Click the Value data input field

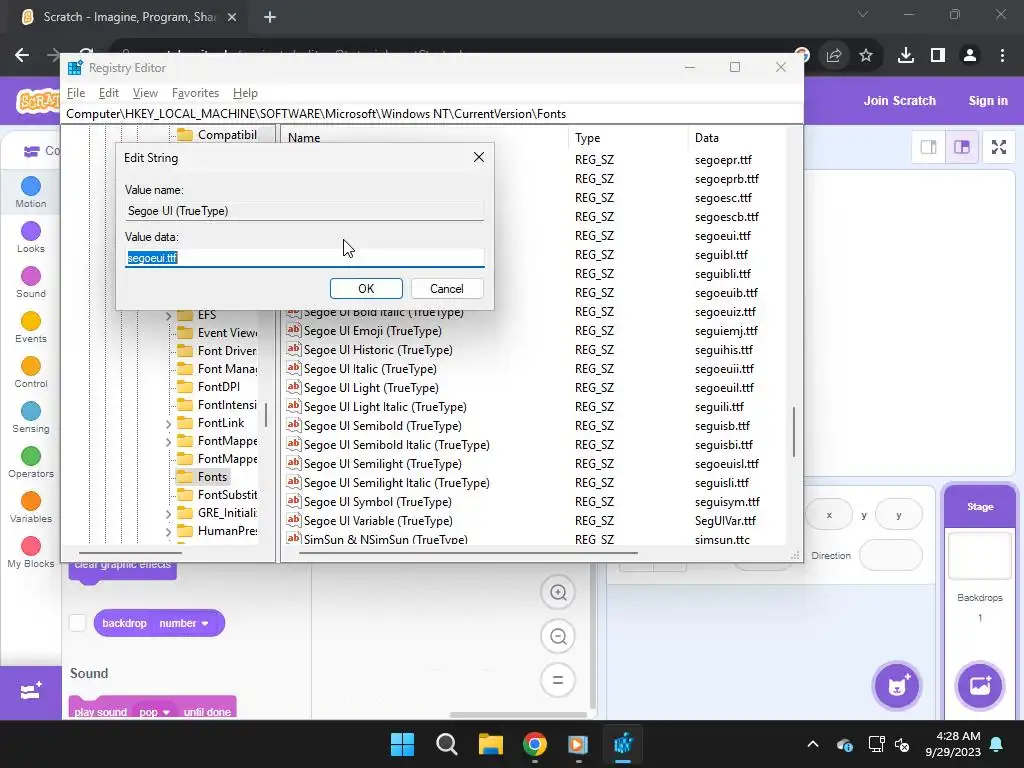(x=305, y=258)
